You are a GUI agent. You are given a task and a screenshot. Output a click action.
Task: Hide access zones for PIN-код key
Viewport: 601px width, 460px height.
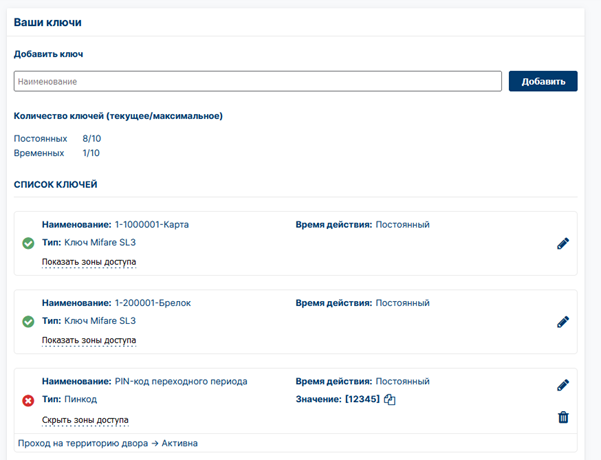click(85, 420)
